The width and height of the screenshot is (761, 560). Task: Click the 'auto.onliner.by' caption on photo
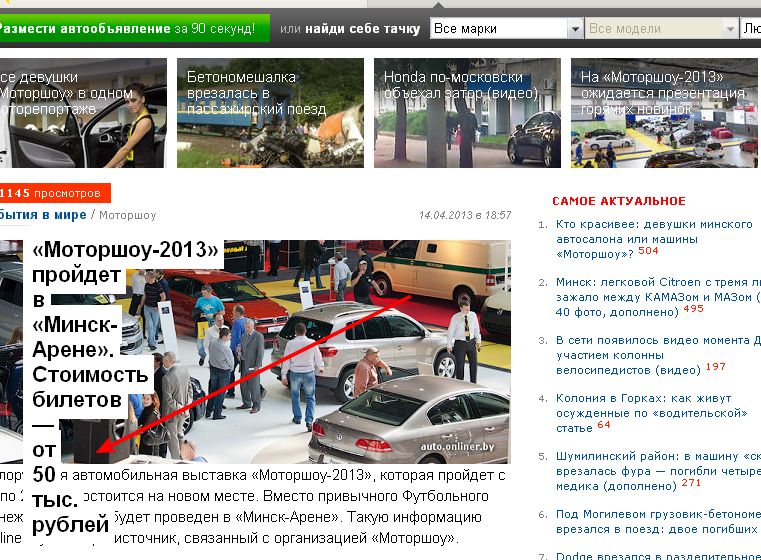click(457, 446)
